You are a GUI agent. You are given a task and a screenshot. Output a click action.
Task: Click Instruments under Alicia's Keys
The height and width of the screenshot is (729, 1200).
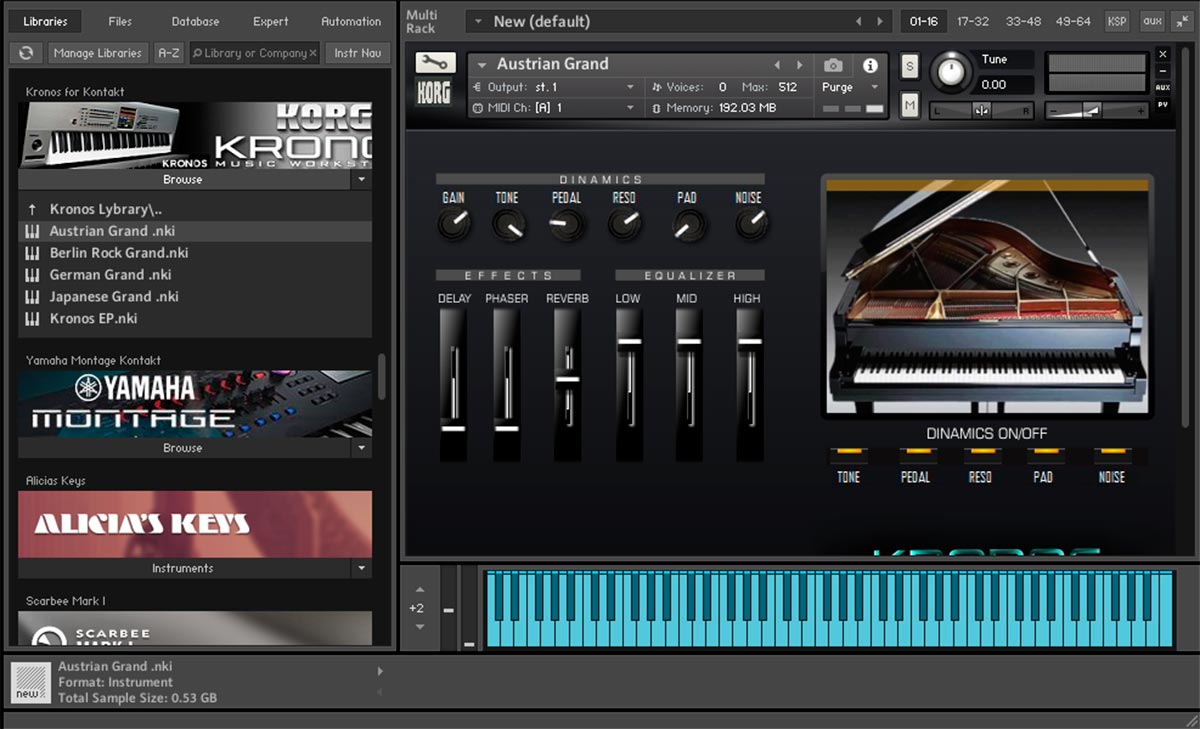pos(183,568)
